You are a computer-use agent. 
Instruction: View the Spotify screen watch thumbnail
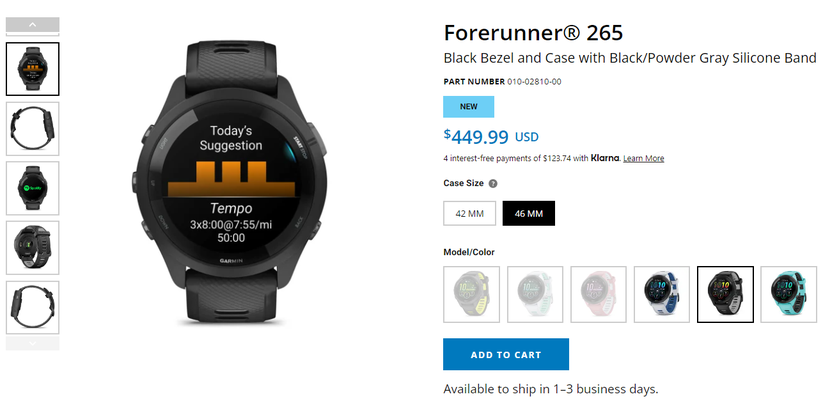(33, 188)
